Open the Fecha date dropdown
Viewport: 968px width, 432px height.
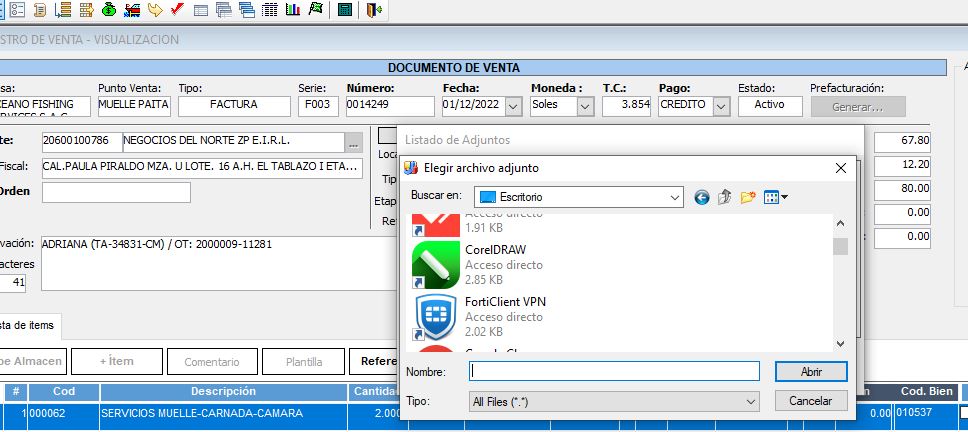click(513, 105)
